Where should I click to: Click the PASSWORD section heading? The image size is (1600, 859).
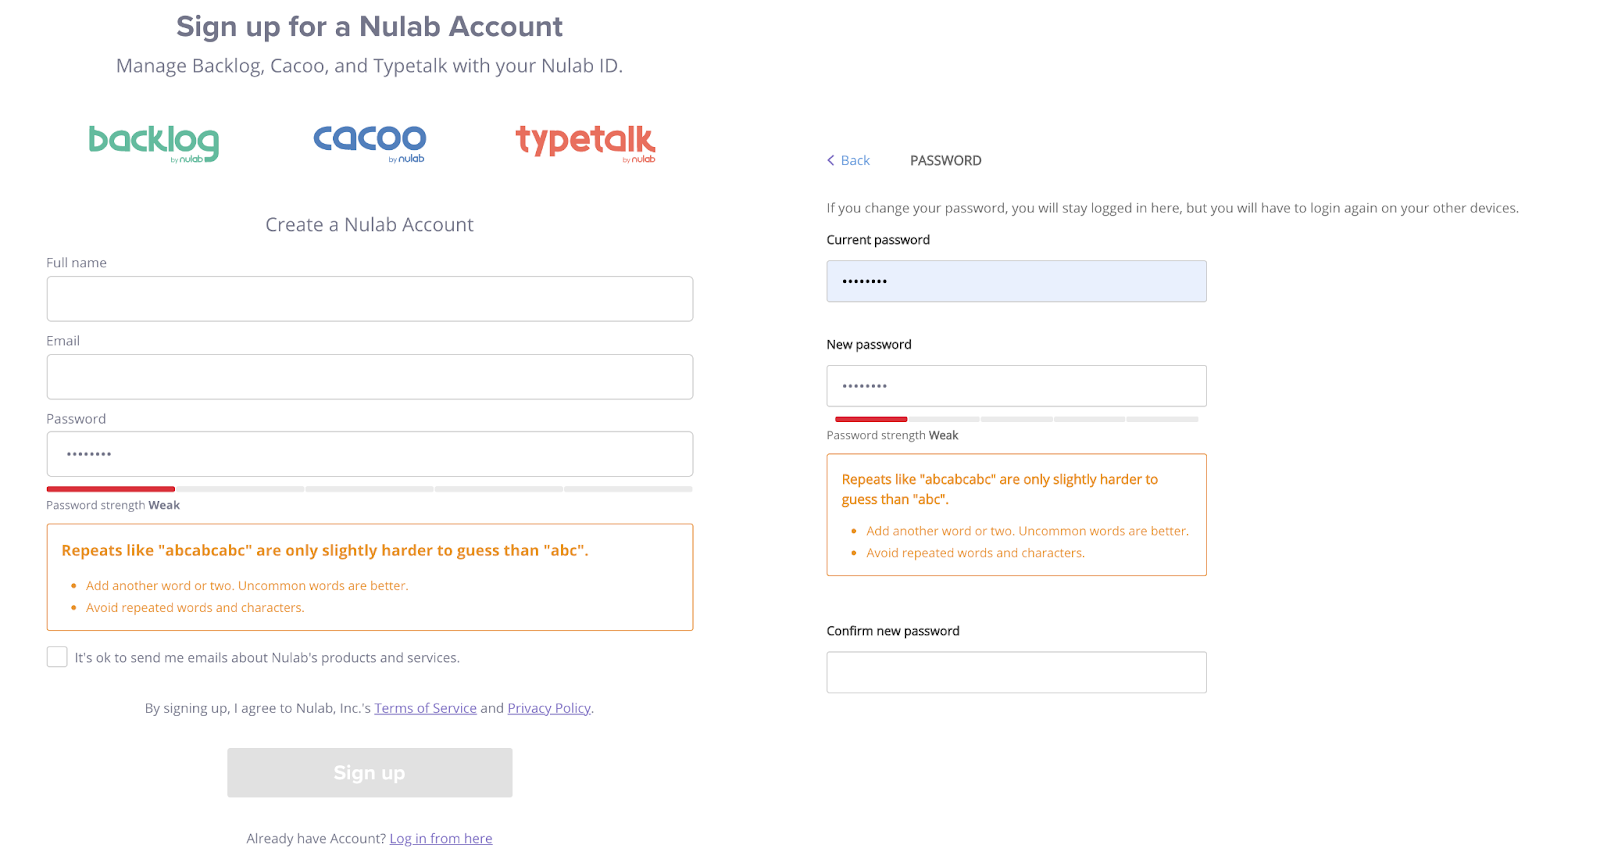click(x=946, y=160)
